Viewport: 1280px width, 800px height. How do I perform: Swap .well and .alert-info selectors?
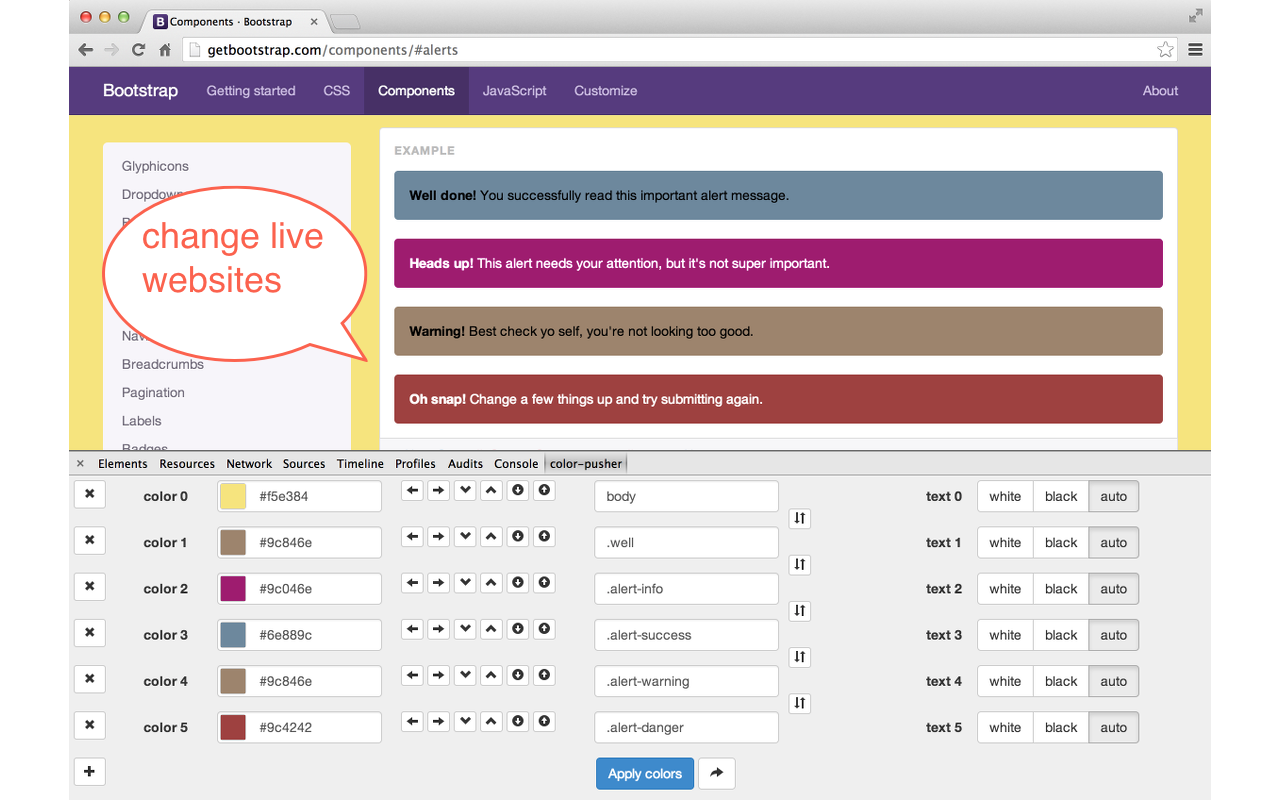(x=799, y=564)
